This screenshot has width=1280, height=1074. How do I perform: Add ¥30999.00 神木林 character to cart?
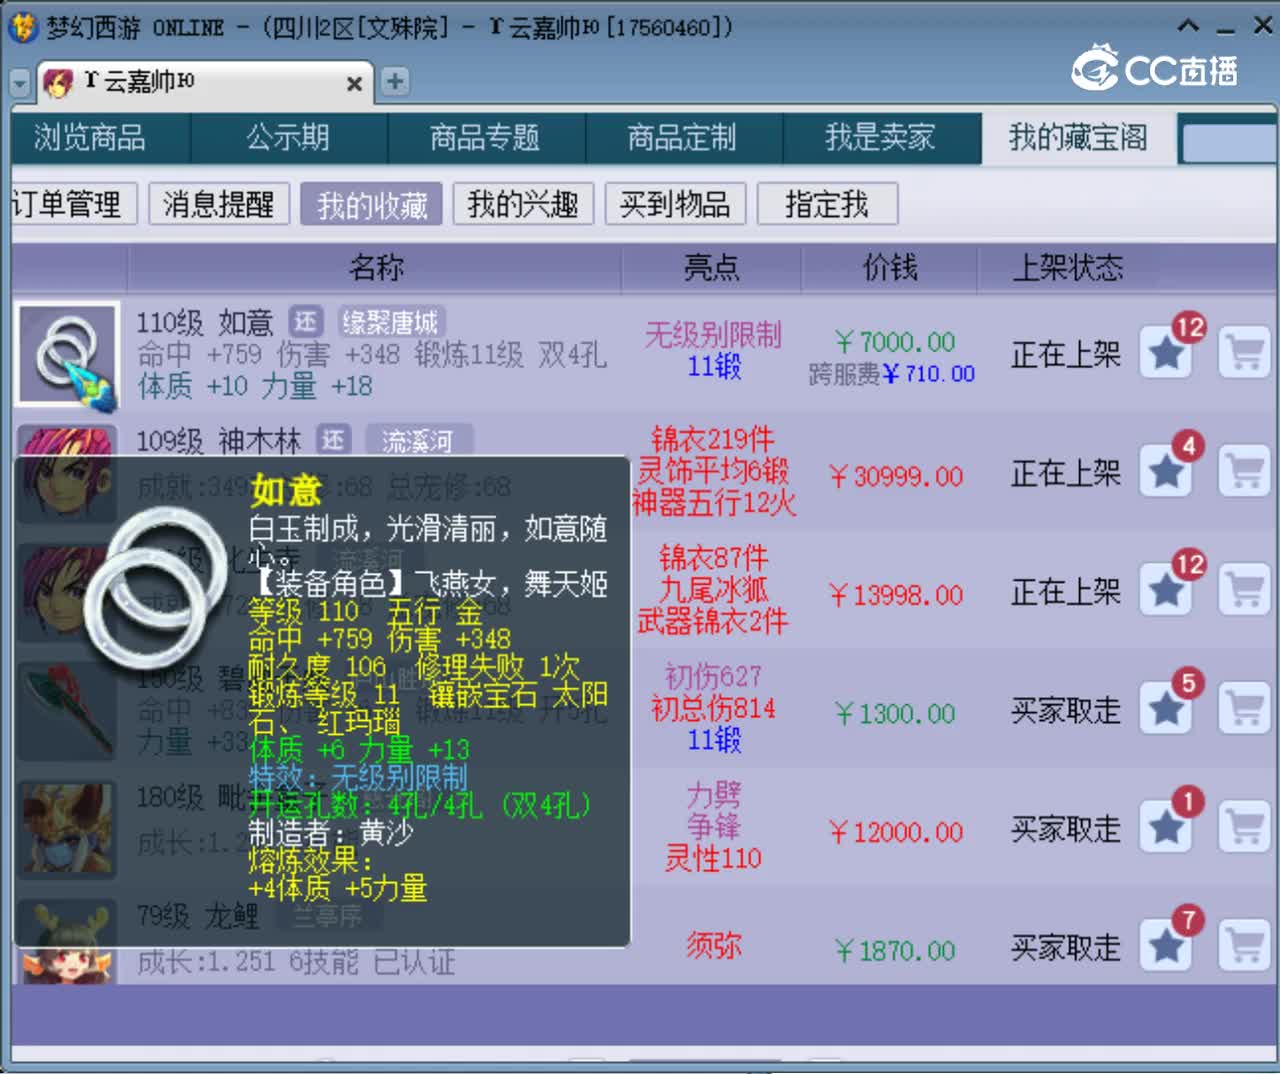click(1244, 472)
